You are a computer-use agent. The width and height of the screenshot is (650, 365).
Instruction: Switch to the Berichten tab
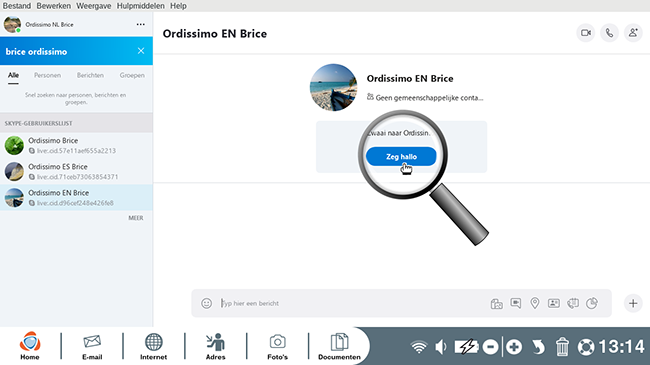point(90,75)
